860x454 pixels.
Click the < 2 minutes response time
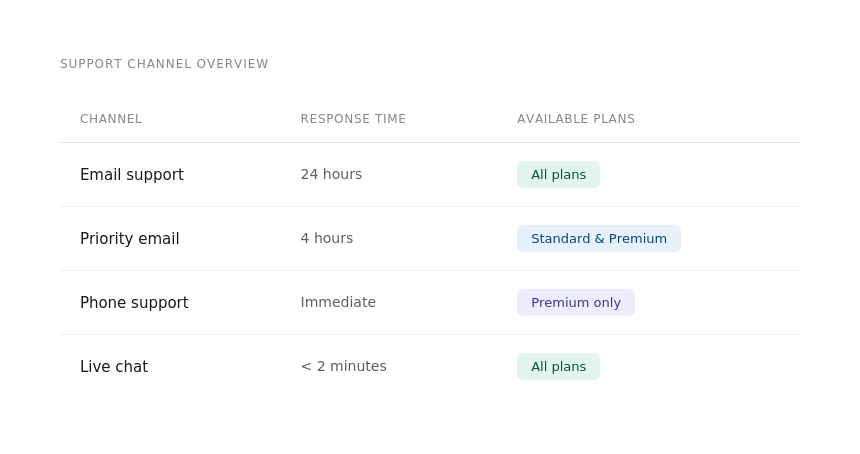pyautogui.click(x=343, y=366)
